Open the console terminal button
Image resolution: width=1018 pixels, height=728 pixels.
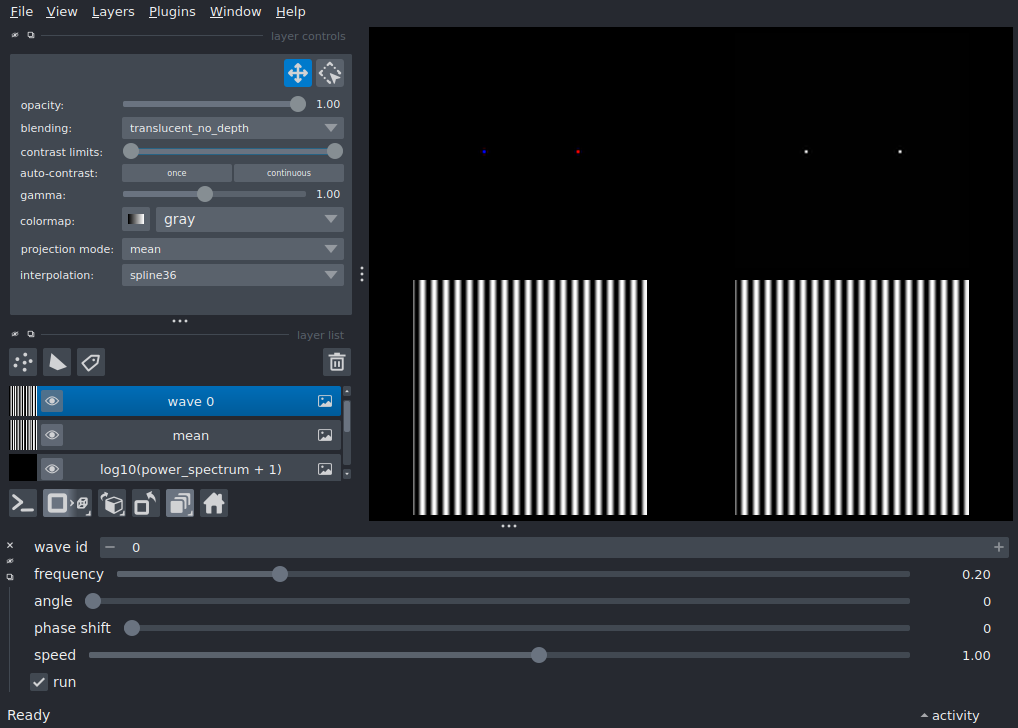(23, 503)
